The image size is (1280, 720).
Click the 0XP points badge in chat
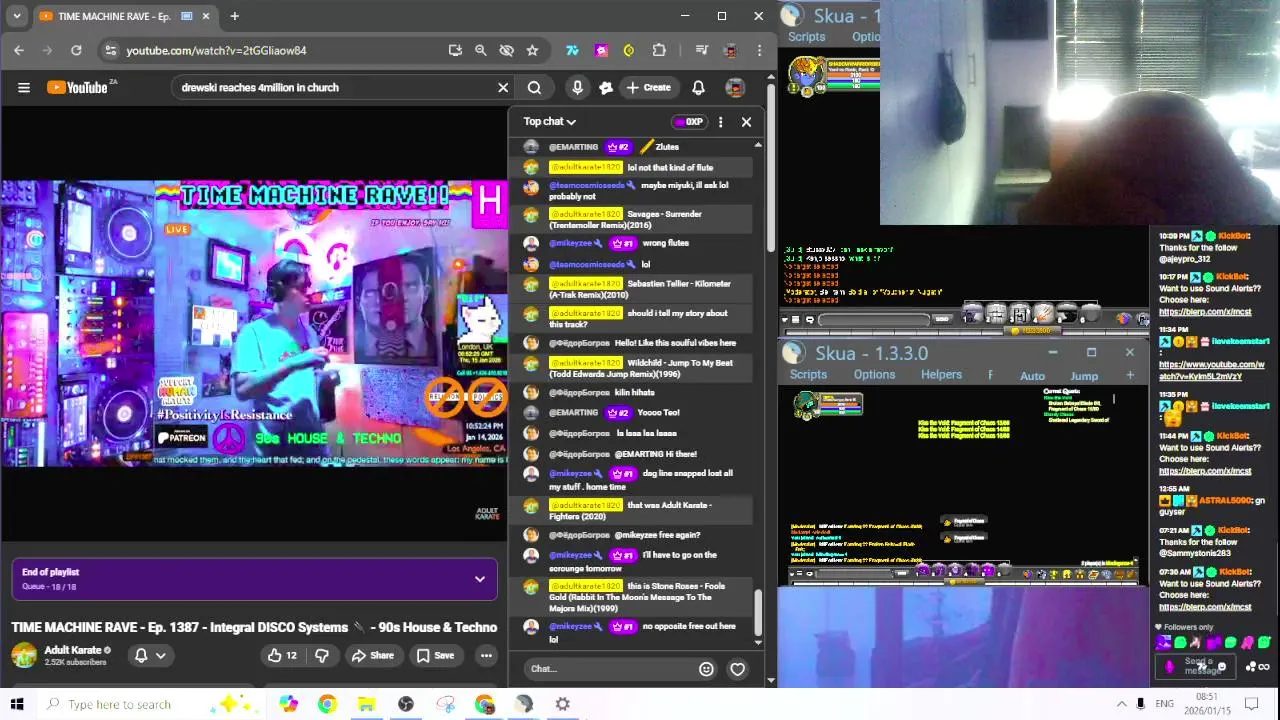click(x=689, y=122)
